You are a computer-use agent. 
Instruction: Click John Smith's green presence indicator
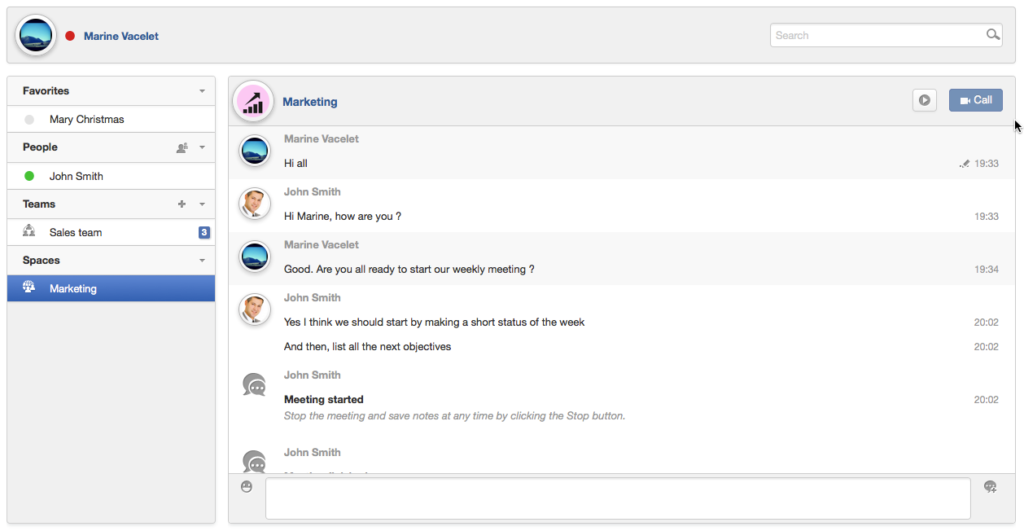29,176
